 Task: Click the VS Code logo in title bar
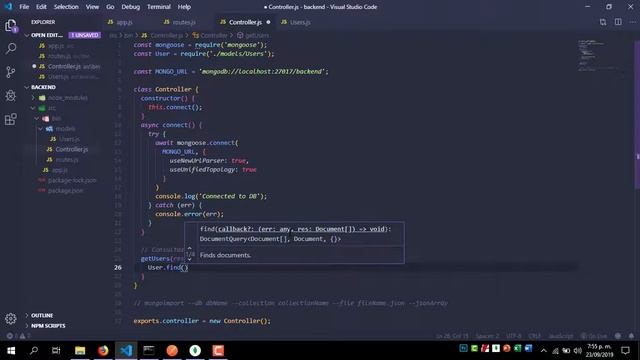tap(9, 7)
